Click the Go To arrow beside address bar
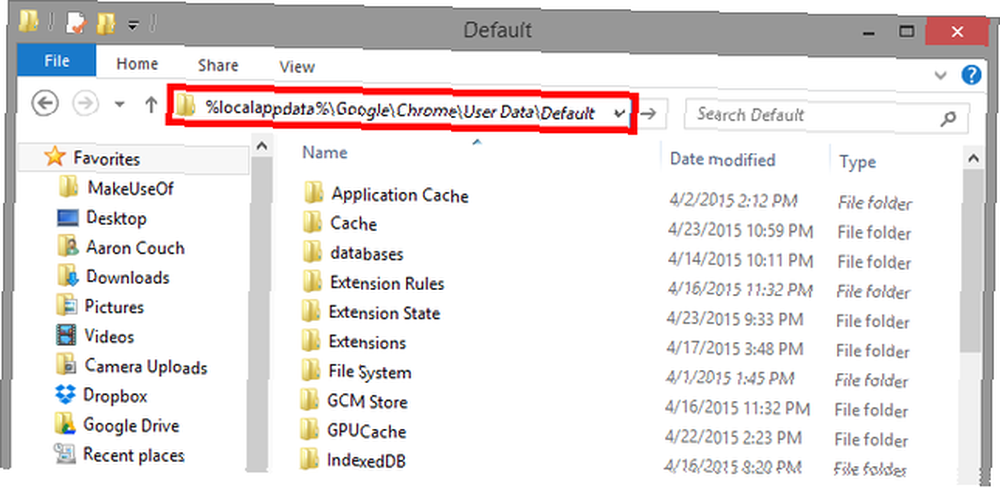 pyautogui.click(x=648, y=114)
